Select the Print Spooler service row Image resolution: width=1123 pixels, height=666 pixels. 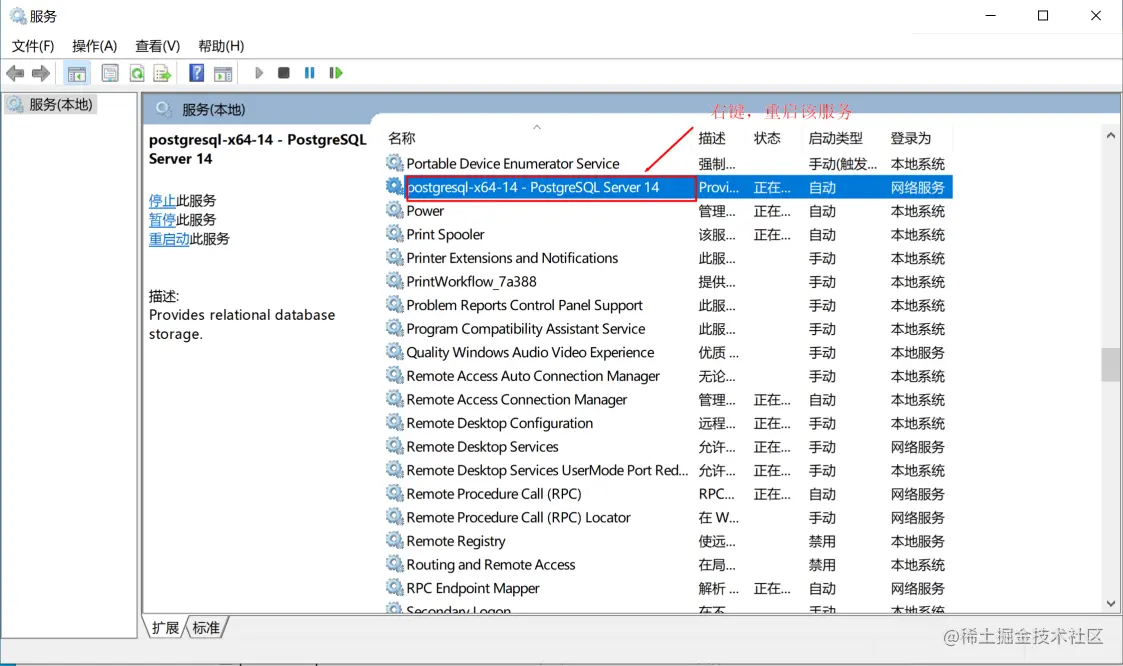tap(669, 235)
